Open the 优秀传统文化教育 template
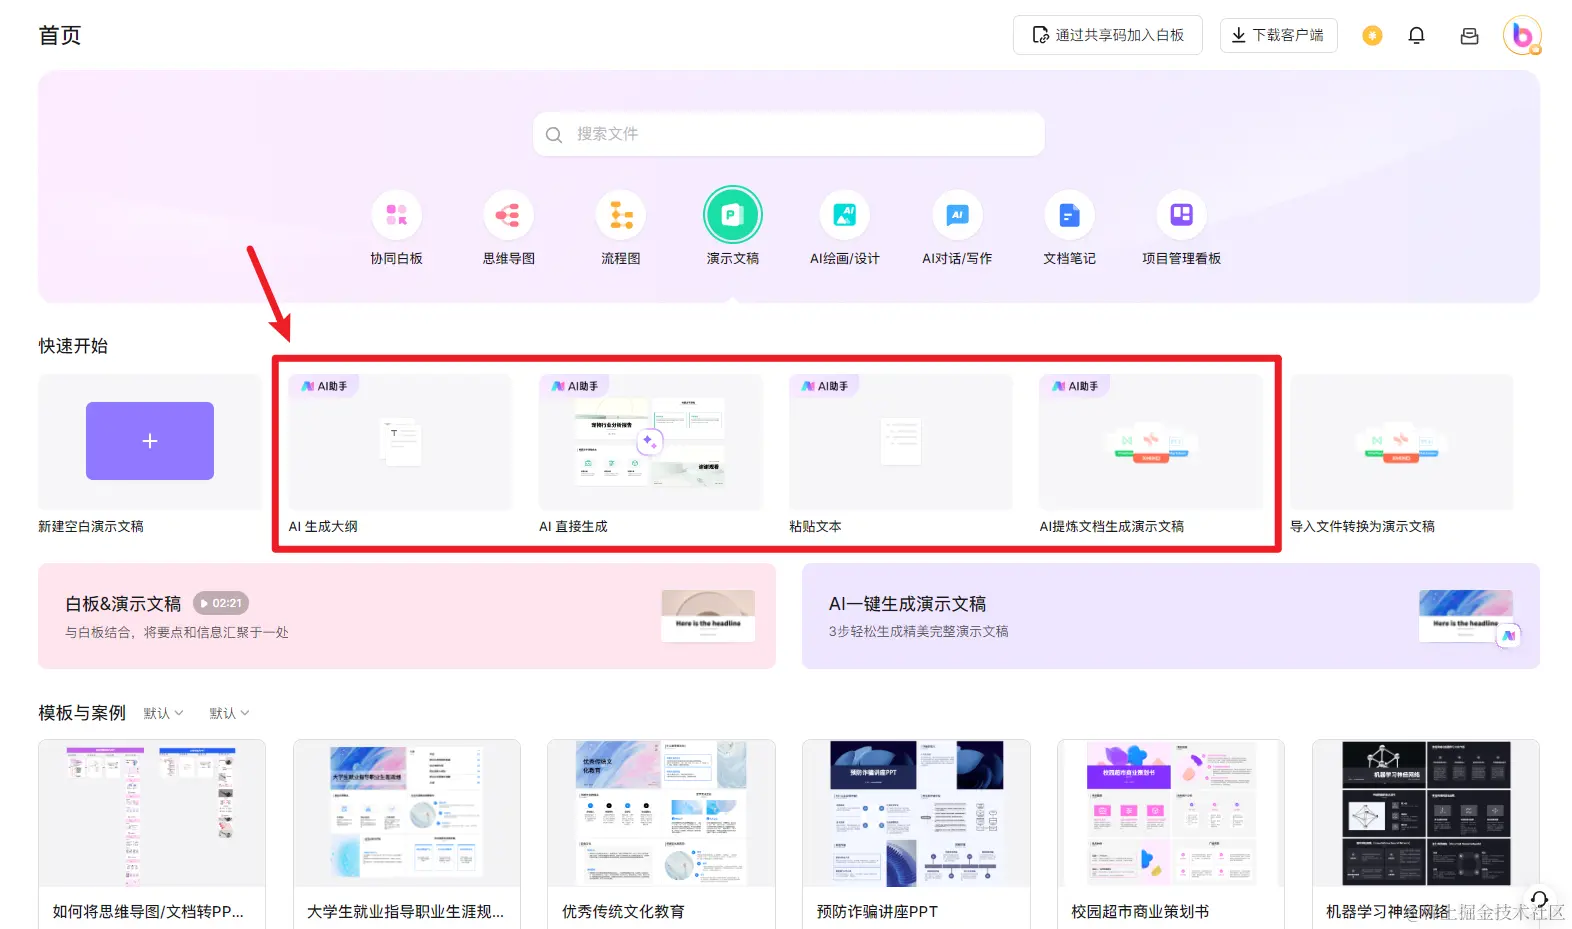Image resolution: width=1572 pixels, height=929 pixels. click(x=661, y=834)
